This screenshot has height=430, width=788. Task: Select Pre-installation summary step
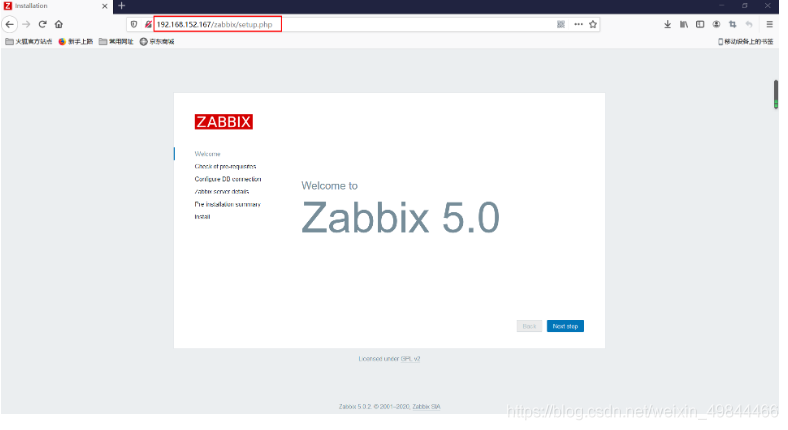pos(227,204)
